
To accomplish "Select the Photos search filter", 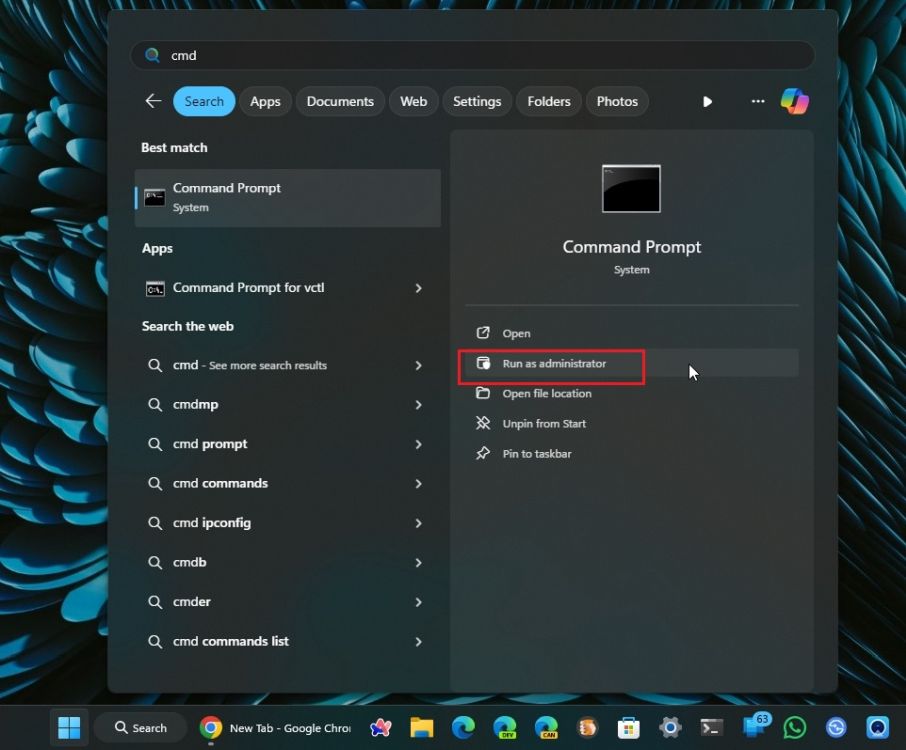I will click(617, 101).
